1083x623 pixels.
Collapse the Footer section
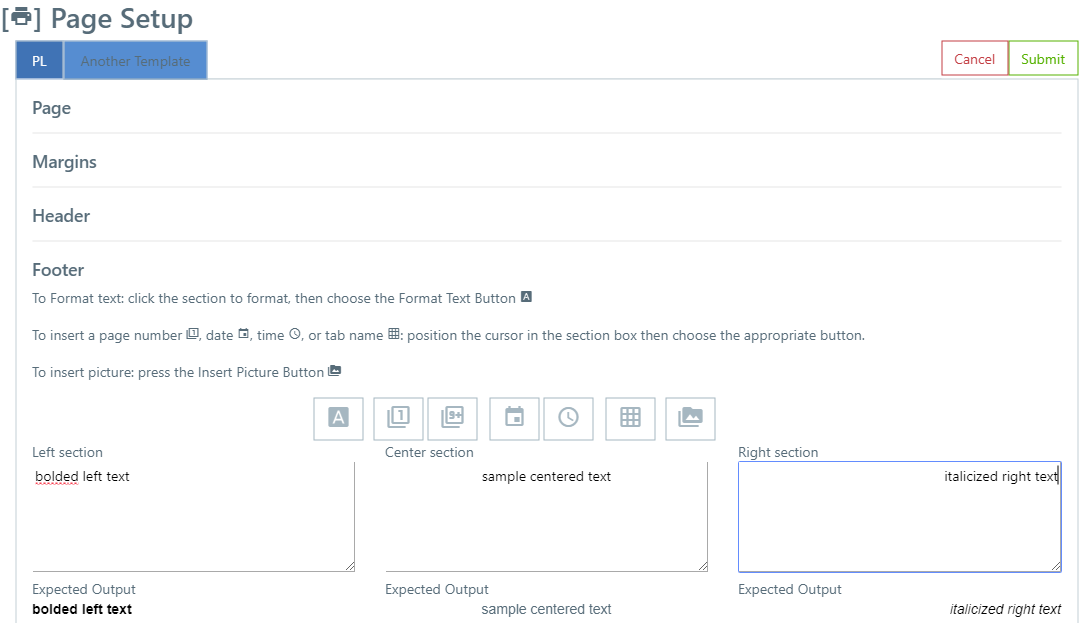point(57,269)
